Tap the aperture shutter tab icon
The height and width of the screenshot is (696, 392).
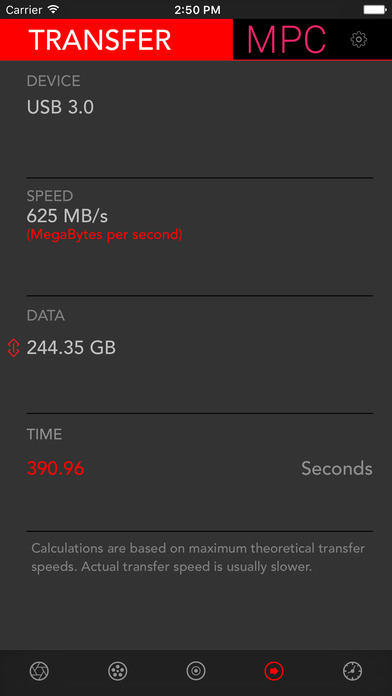point(39,671)
